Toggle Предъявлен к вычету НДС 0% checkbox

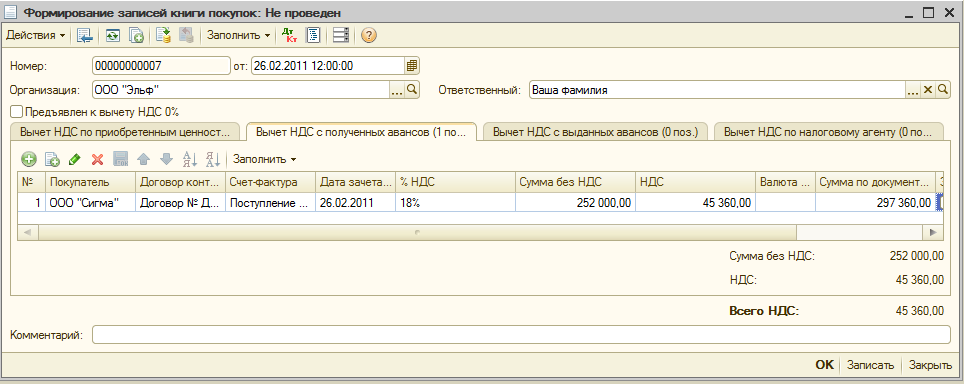pyautogui.click(x=17, y=112)
